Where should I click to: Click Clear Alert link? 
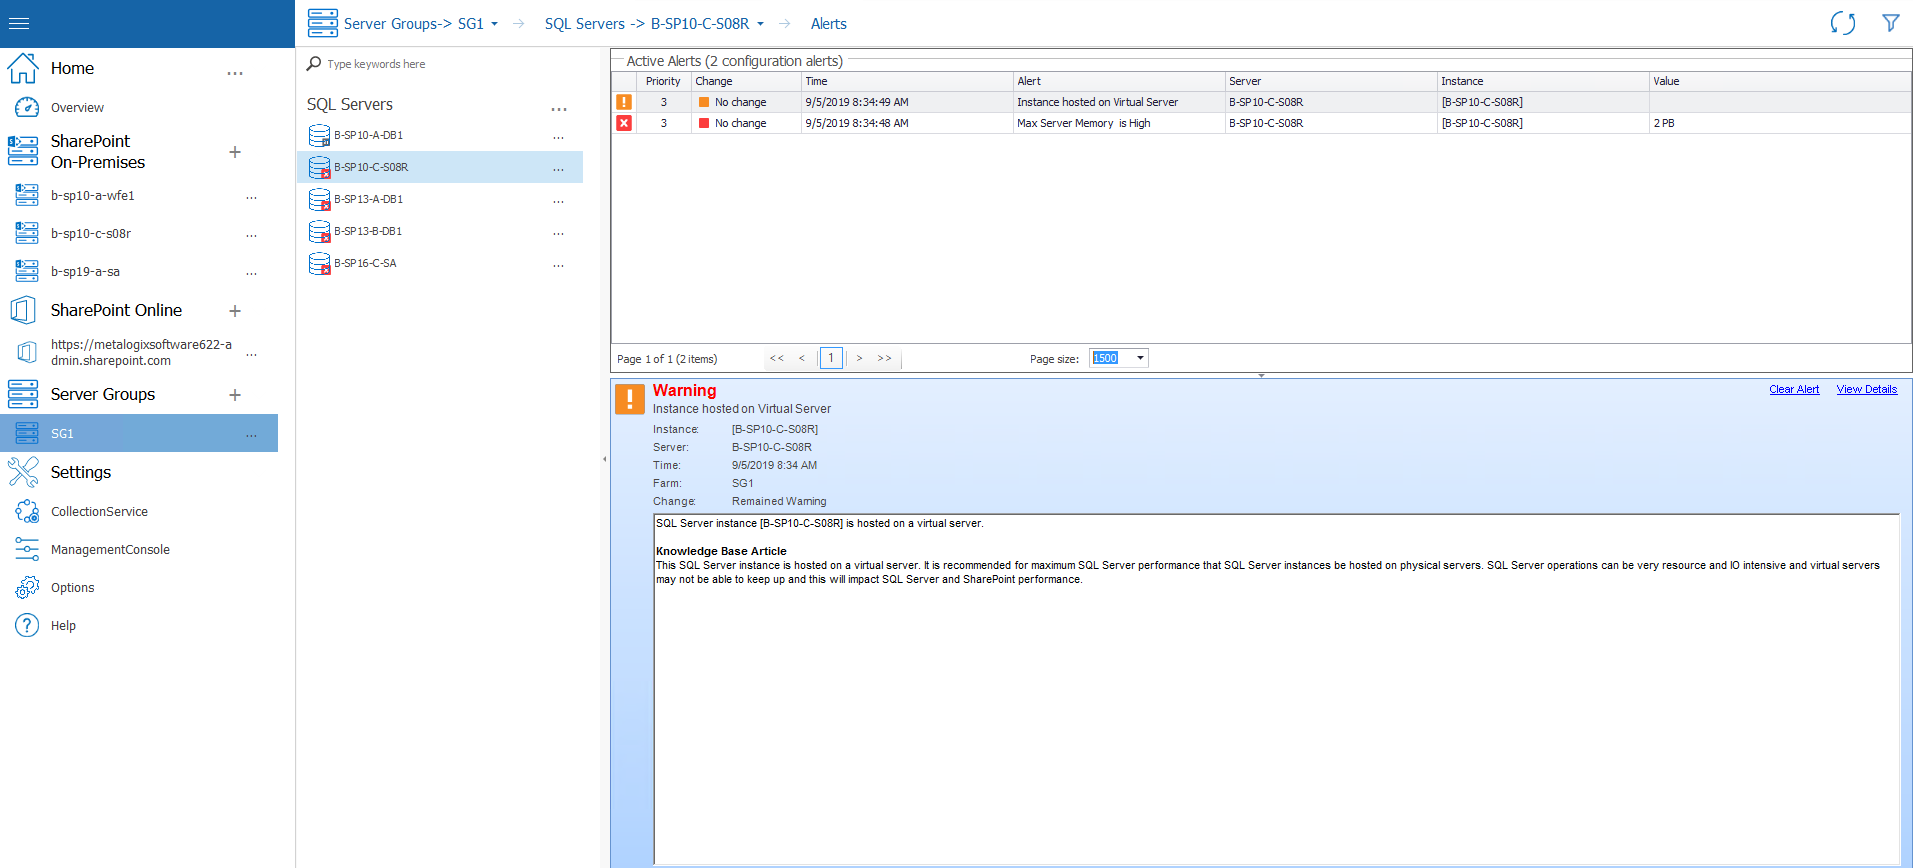click(x=1794, y=389)
